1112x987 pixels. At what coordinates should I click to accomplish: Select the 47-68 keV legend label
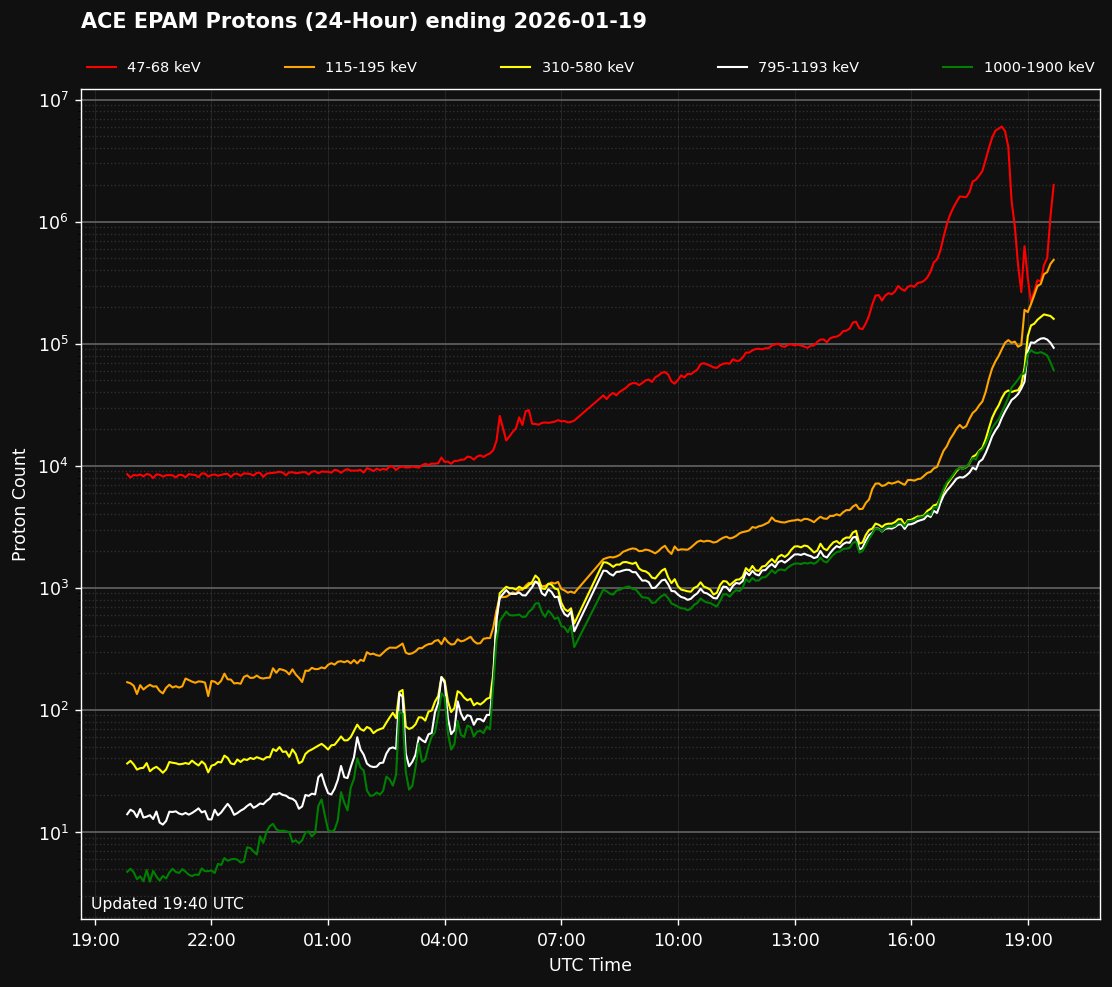tap(164, 67)
